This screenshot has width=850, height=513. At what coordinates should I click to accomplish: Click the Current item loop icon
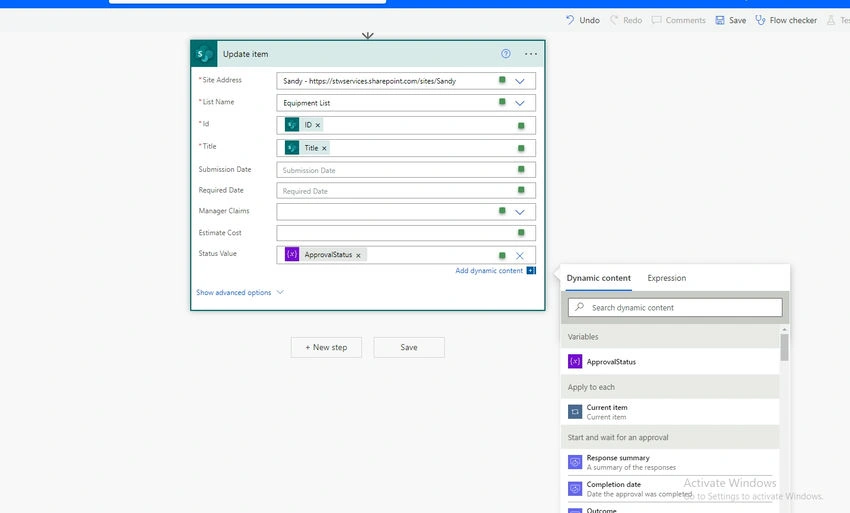click(x=575, y=412)
